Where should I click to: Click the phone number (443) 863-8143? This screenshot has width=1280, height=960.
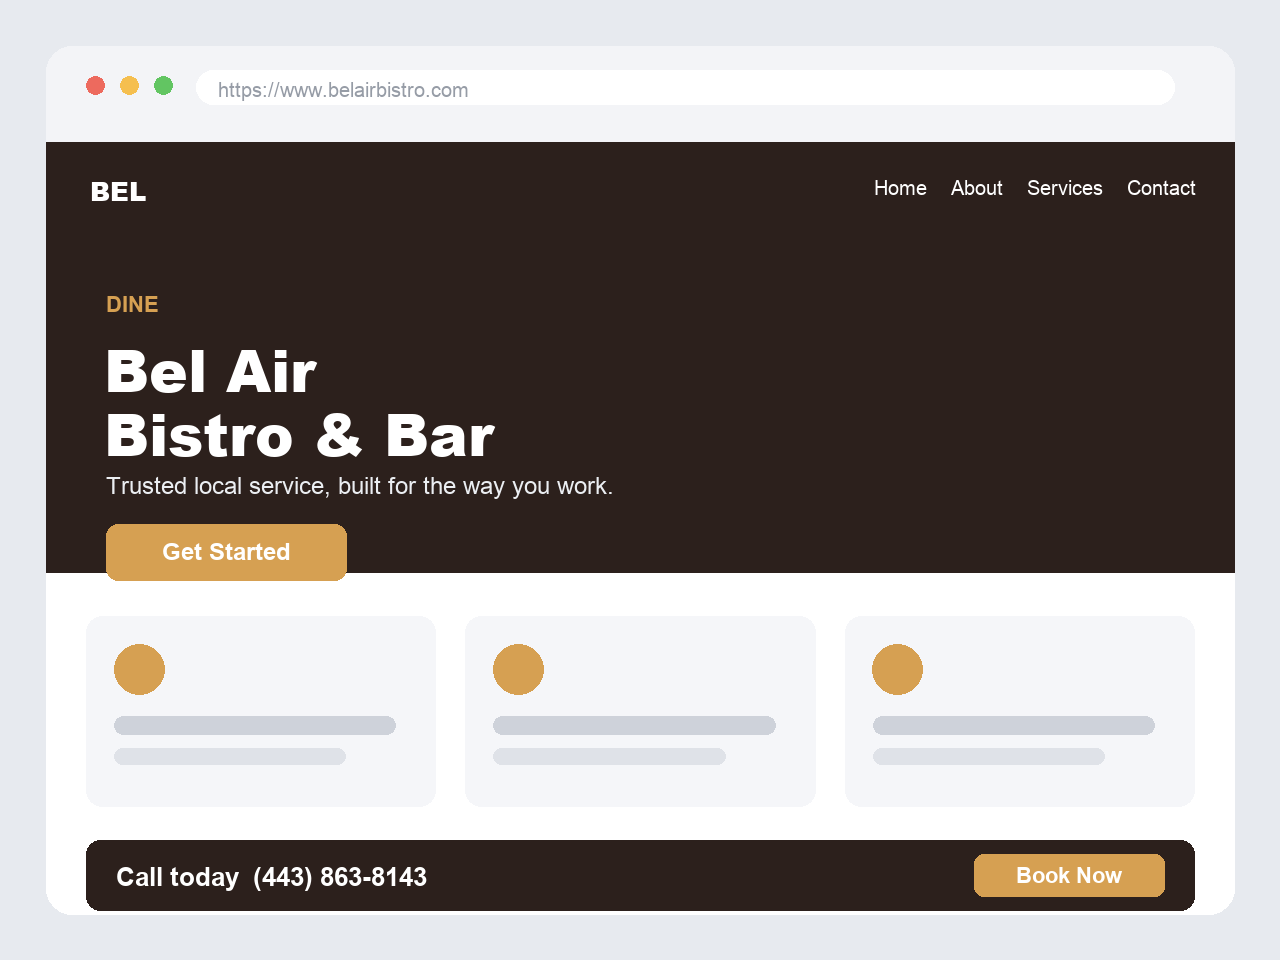(340, 877)
